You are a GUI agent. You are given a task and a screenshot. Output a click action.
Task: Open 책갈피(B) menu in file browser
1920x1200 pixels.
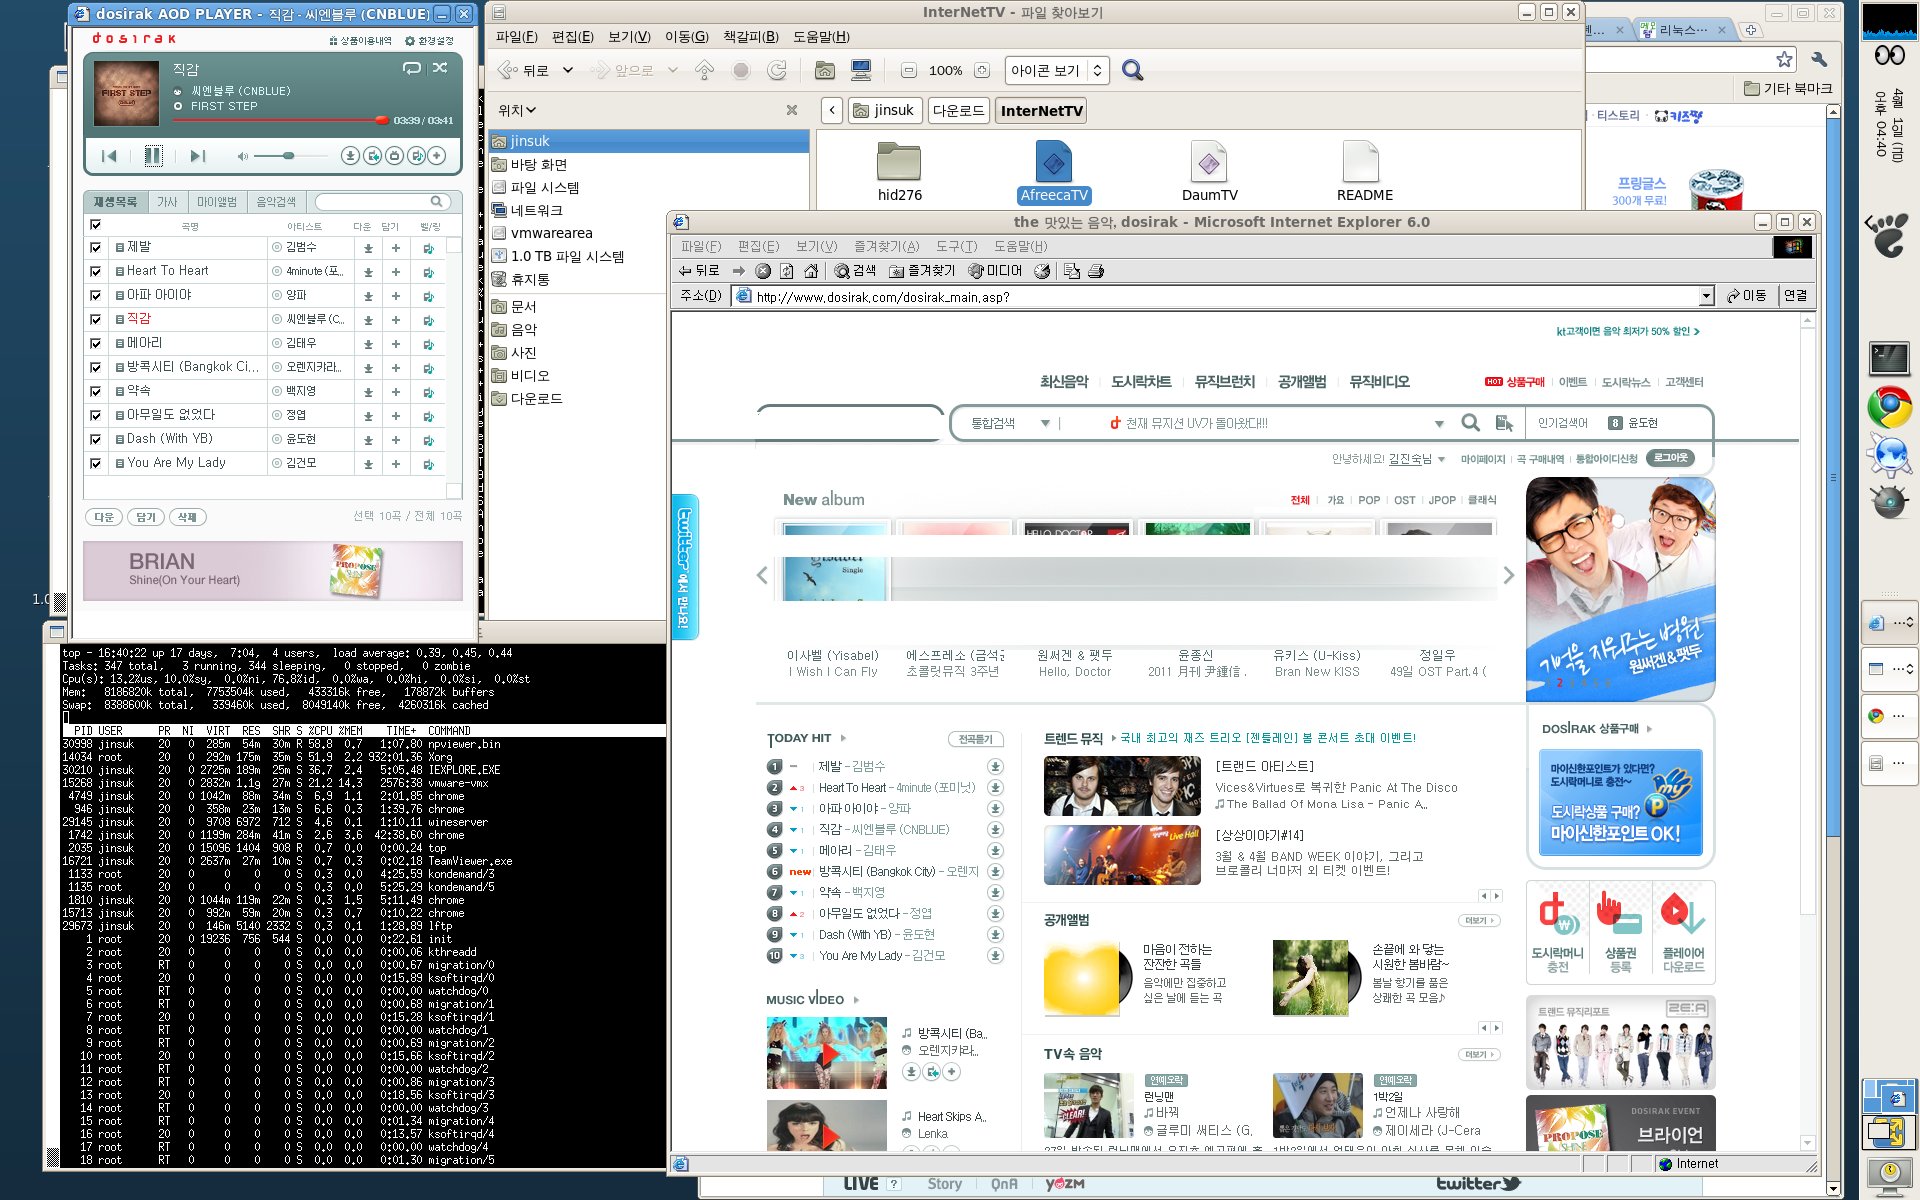click(751, 37)
